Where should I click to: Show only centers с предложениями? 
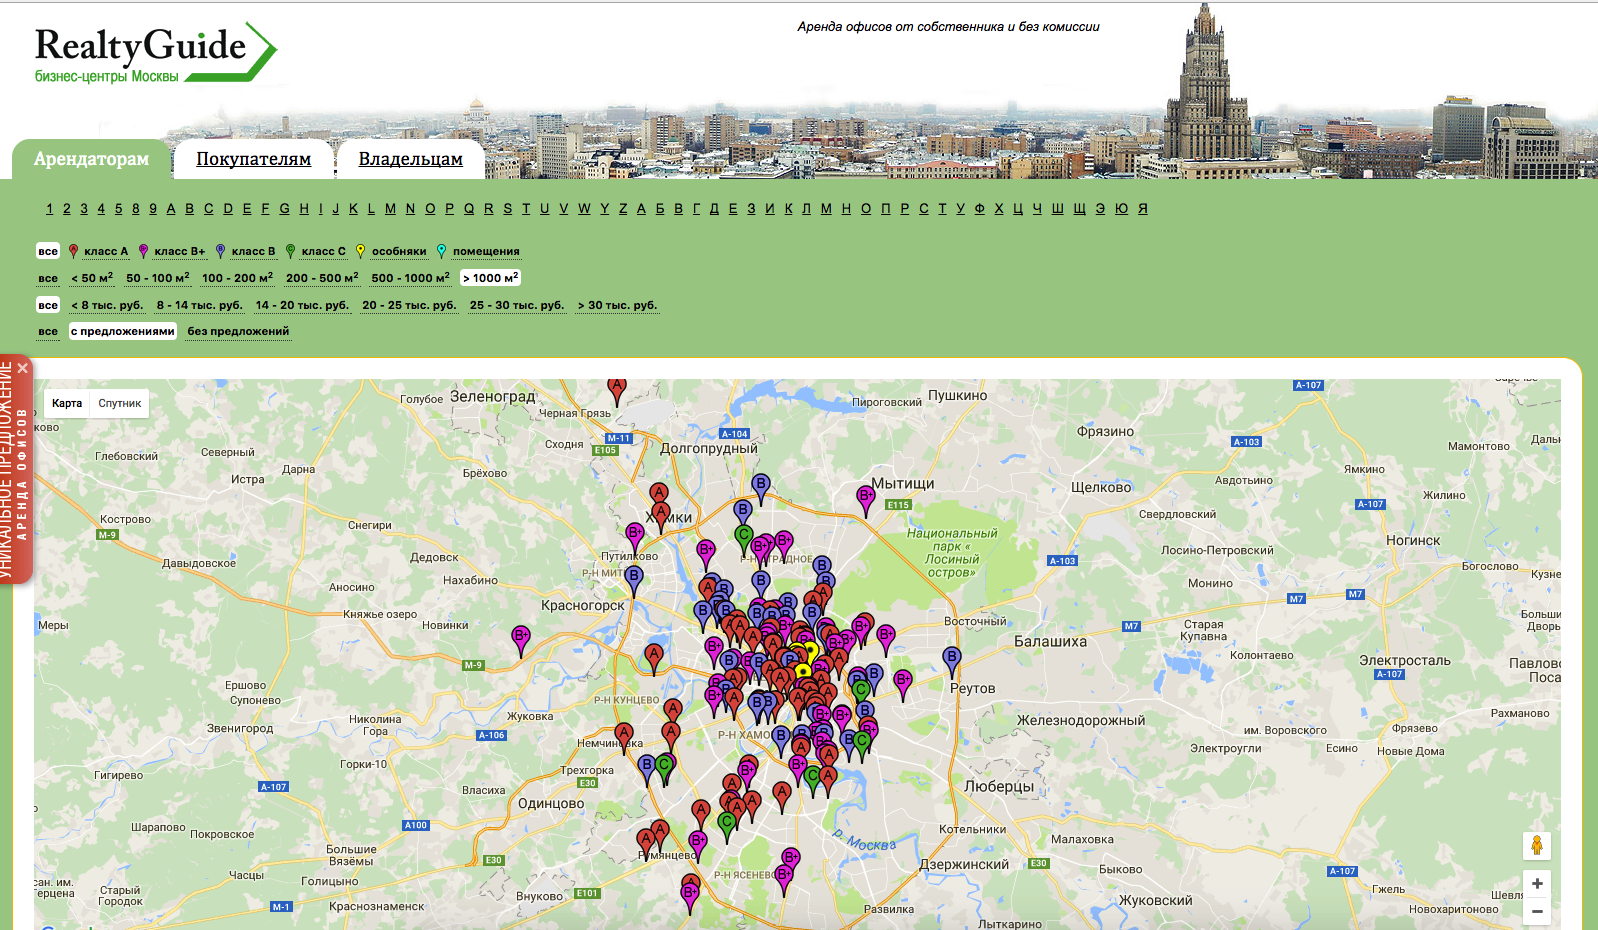point(123,331)
